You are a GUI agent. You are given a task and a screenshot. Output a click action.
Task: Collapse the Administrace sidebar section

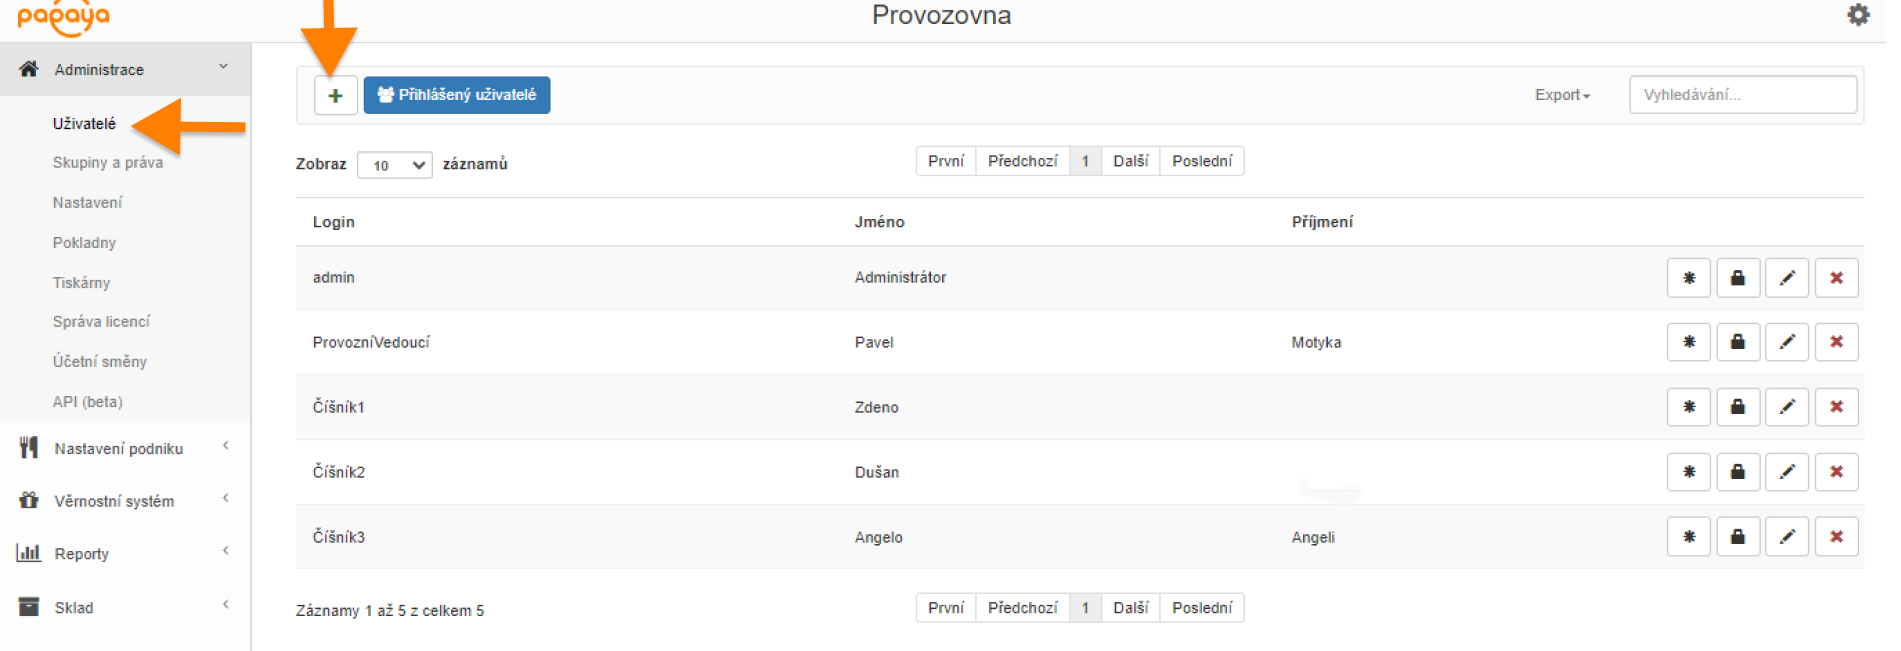[125, 69]
